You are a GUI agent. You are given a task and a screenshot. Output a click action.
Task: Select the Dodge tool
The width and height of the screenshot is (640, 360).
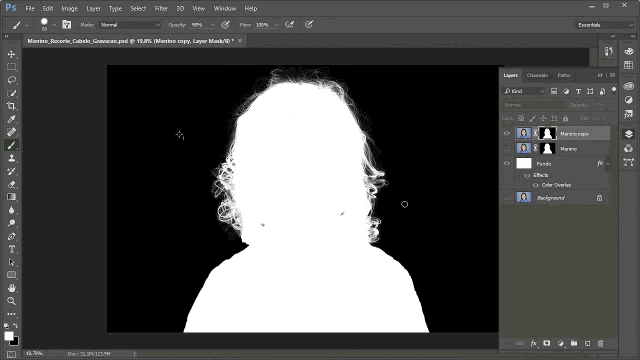pyautogui.click(x=11, y=223)
